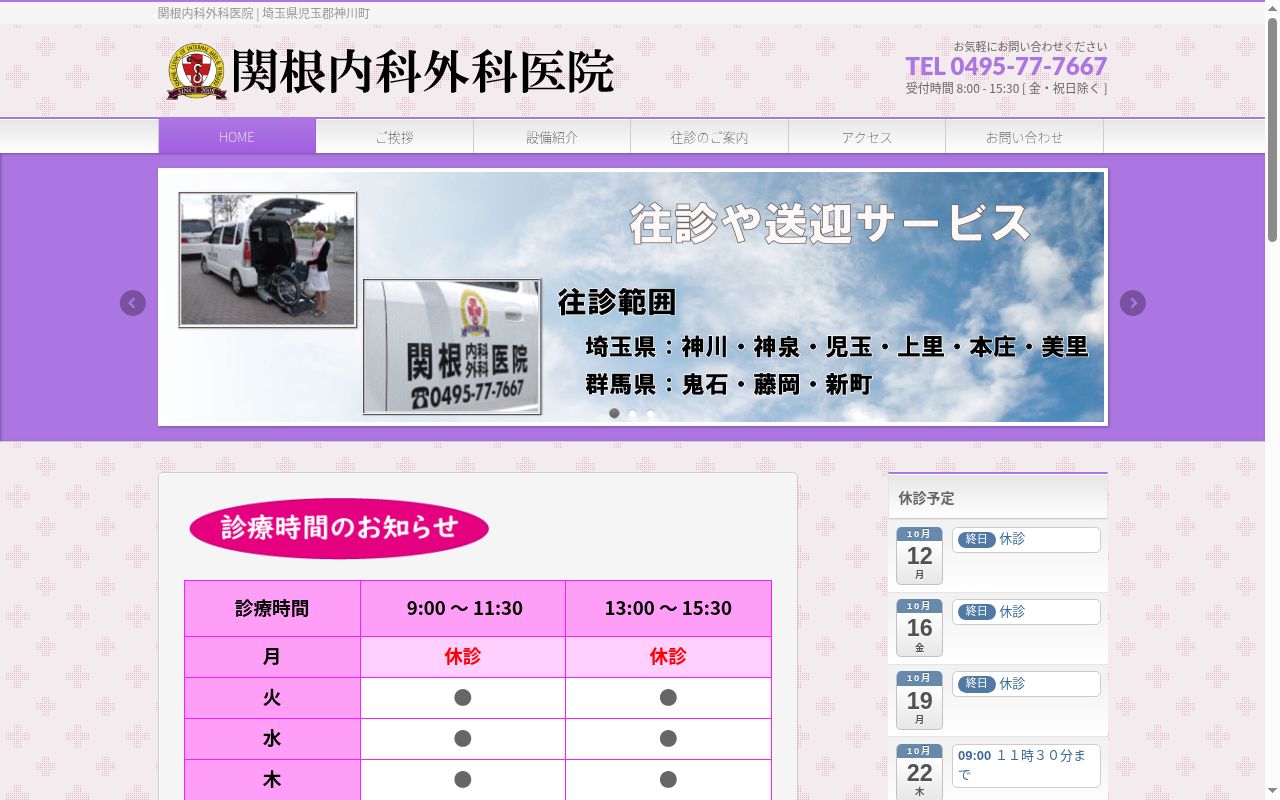Screen dimensions: 1280x800
Task: Open the 休診 entry for October 16
Action: pyautogui.click(x=1026, y=612)
